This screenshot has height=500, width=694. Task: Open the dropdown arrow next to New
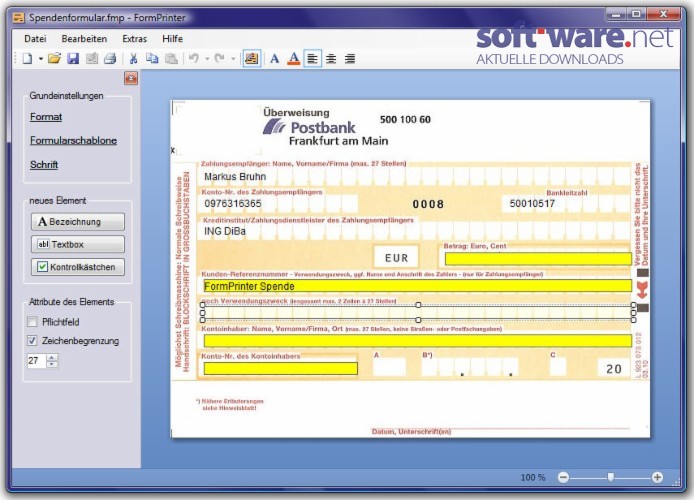coord(41,59)
